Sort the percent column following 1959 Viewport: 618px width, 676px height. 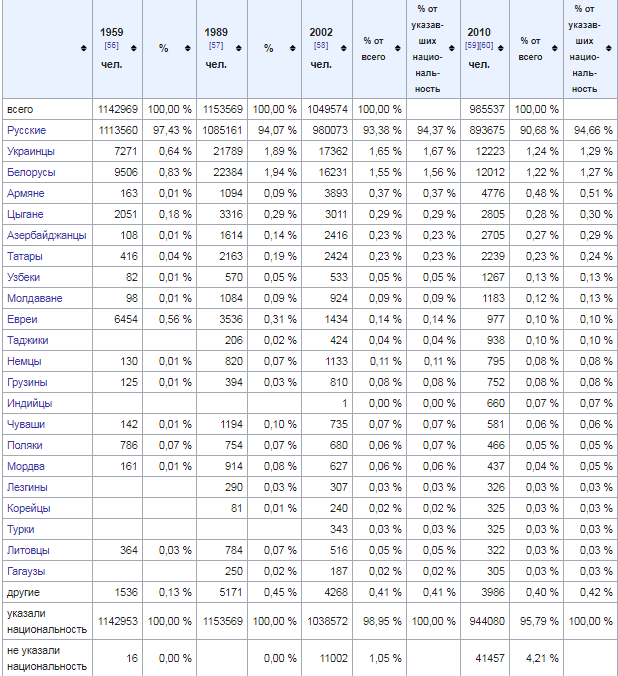[188, 48]
